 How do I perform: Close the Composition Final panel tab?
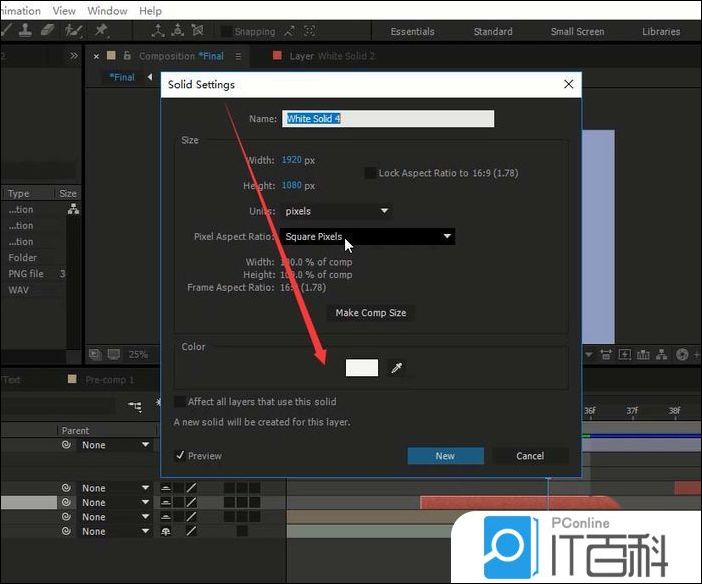96,56
